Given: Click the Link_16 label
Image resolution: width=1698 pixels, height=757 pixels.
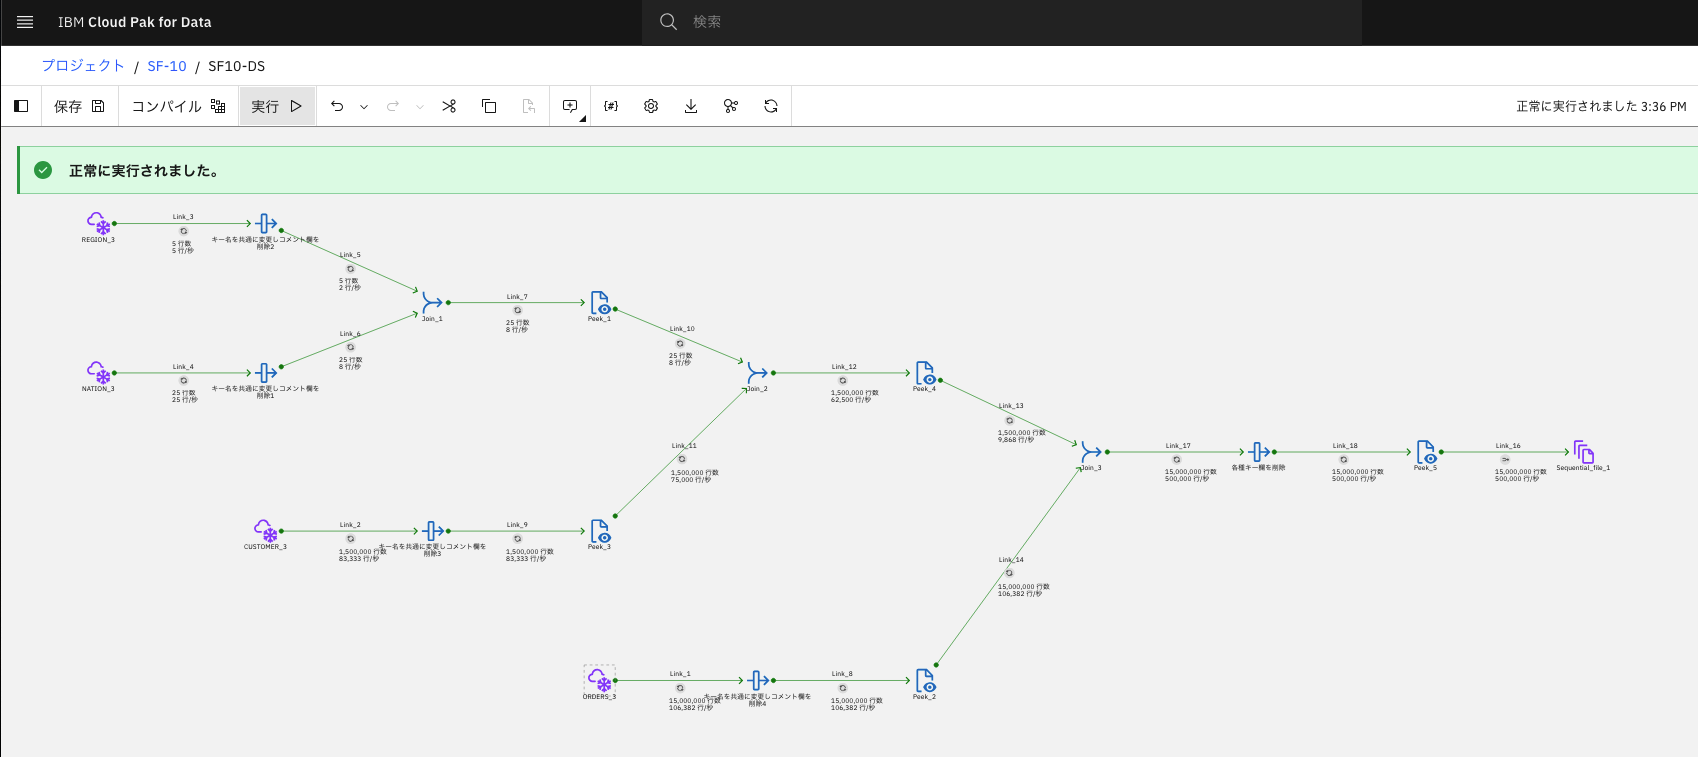Looking at the screenshot, I should 1508,446.
